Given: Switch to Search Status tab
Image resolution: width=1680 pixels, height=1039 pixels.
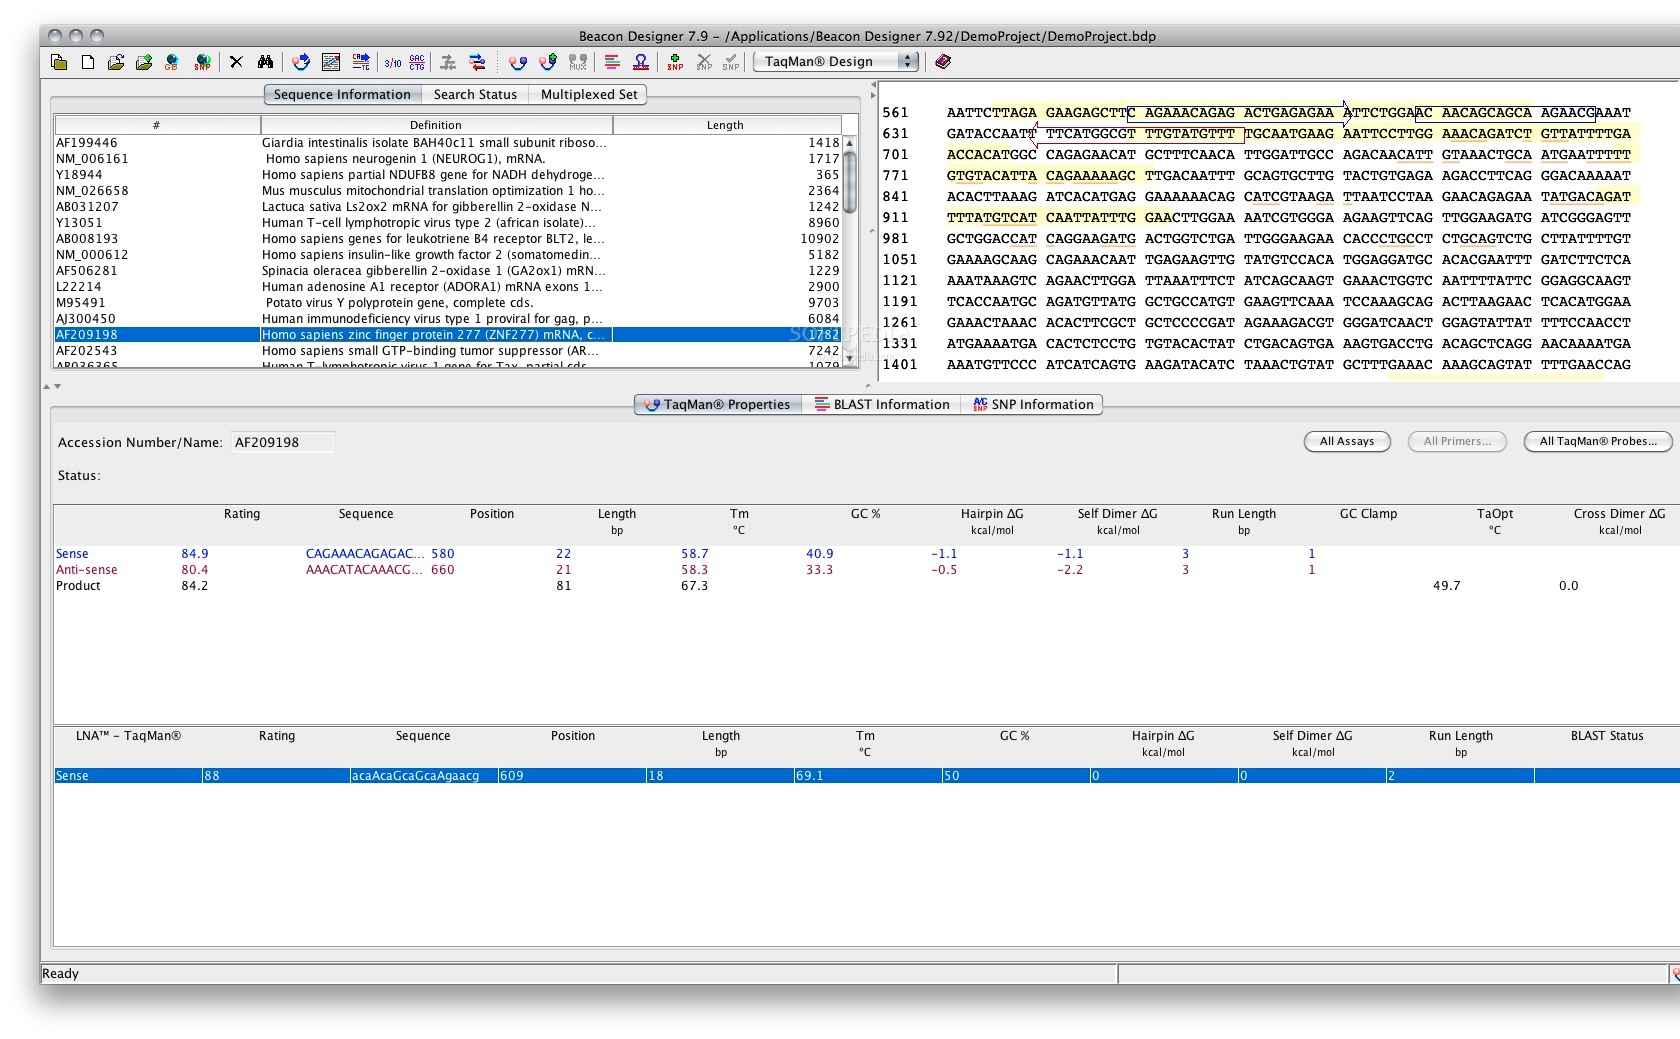Looking at the screenshot, I should click(475, 95).
